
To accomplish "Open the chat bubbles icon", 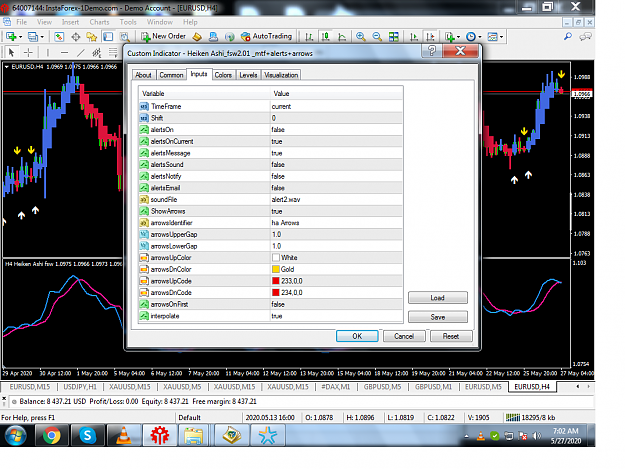I will pyautogui.click(x=586, y=37).
